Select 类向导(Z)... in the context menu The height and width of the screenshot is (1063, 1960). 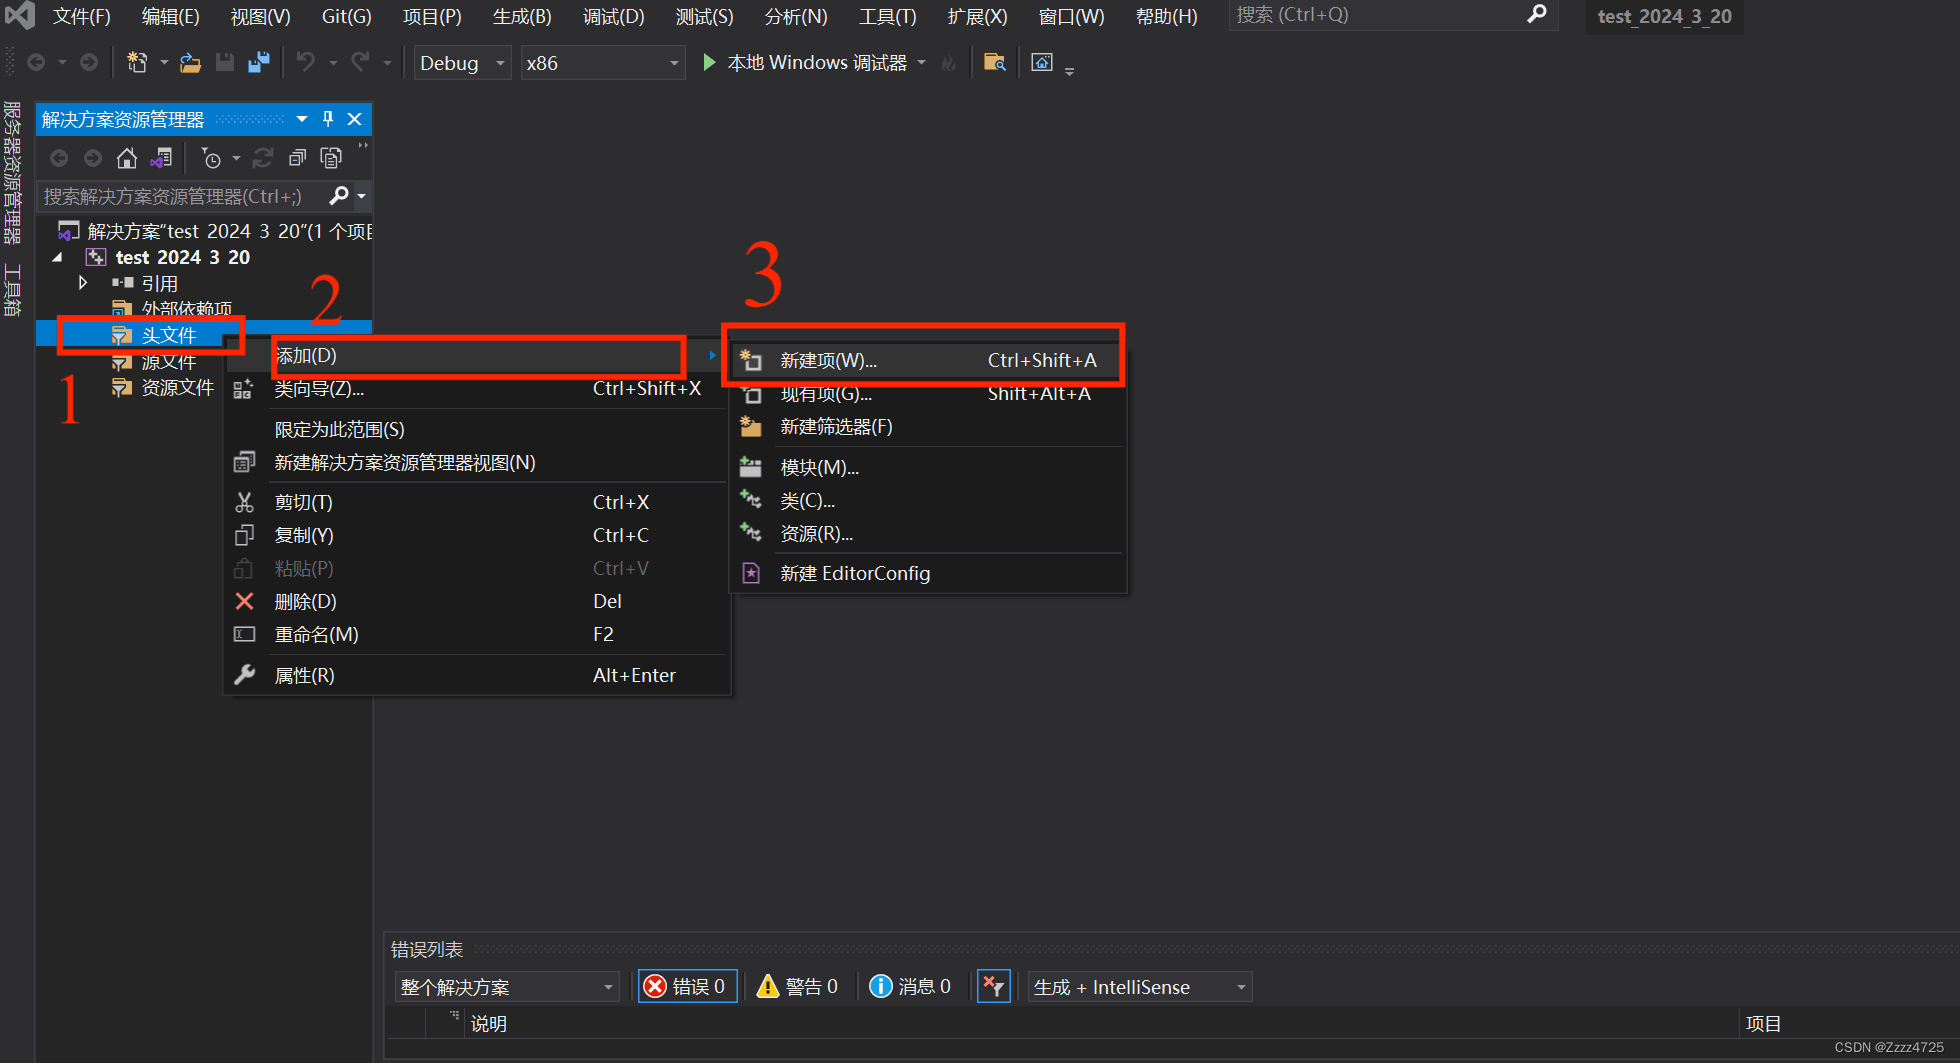(x=478, y=389)
